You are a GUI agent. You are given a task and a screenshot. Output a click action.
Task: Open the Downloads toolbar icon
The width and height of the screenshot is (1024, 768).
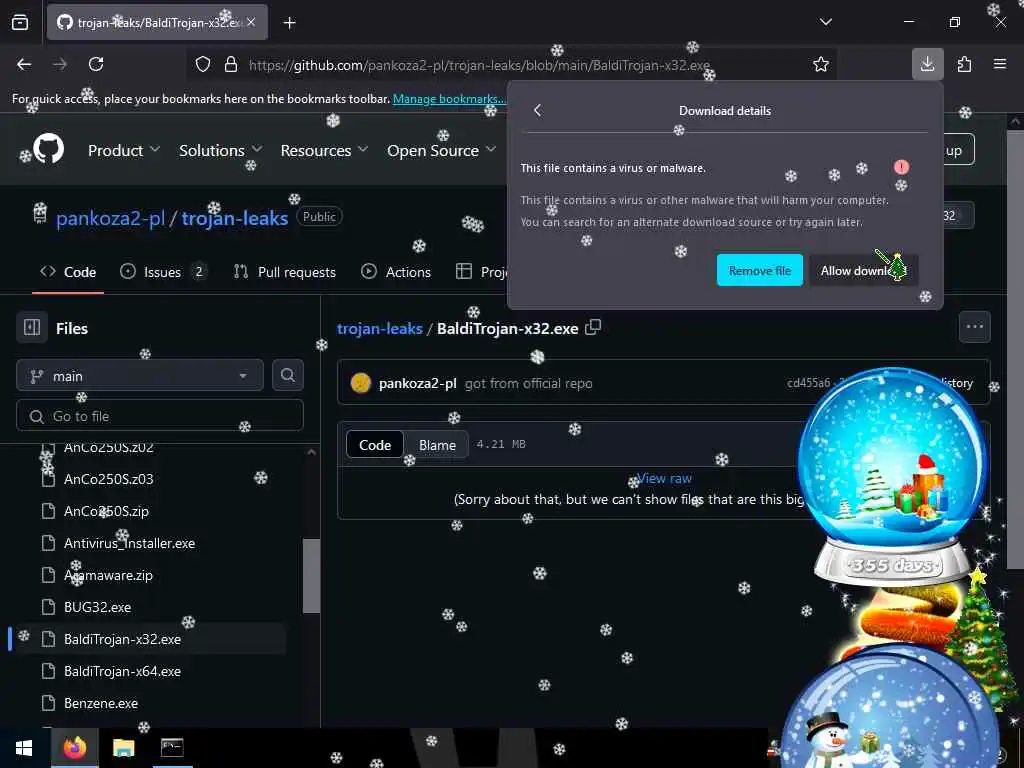click(927, 64)
